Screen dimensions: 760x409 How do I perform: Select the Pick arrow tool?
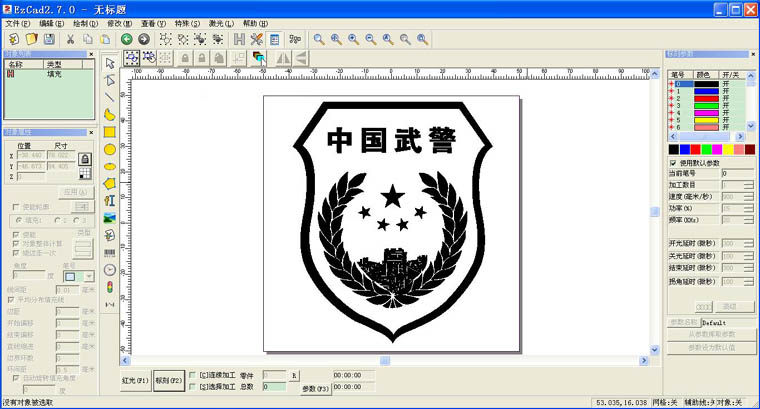tap(110, 63)
